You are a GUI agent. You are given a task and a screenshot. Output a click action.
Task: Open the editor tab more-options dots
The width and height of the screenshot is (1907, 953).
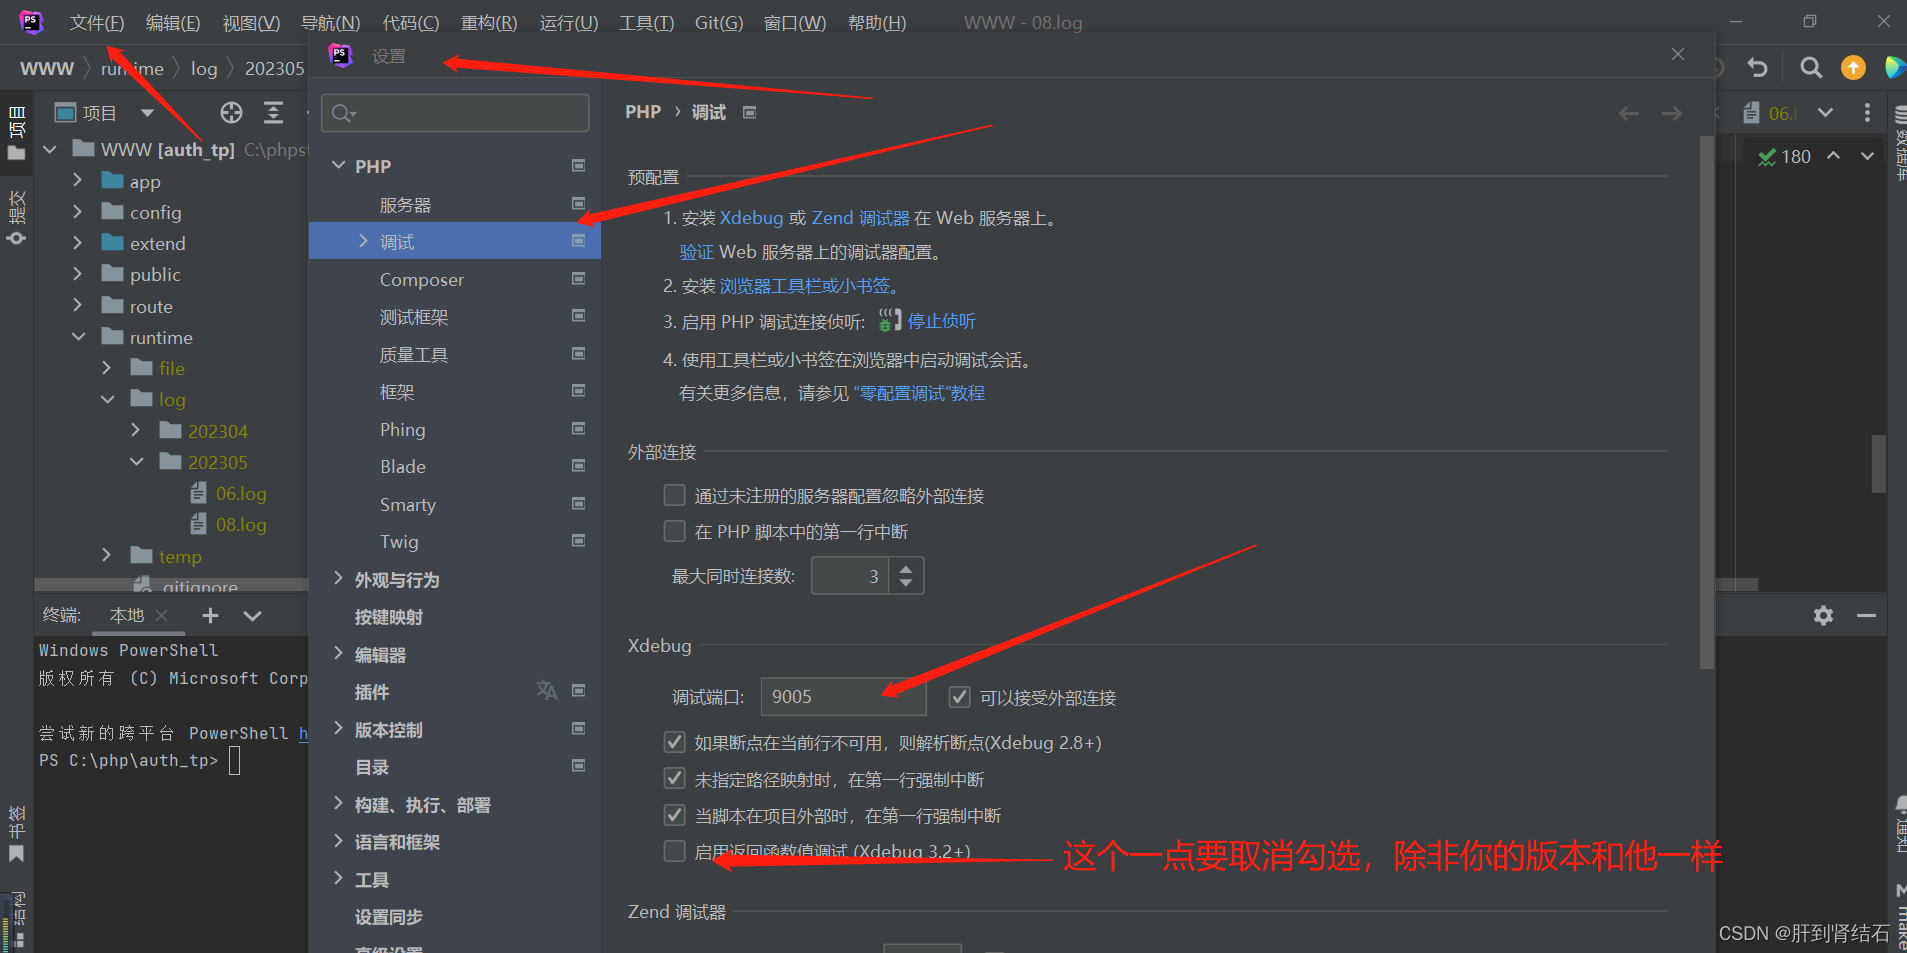coord(1867,113)
